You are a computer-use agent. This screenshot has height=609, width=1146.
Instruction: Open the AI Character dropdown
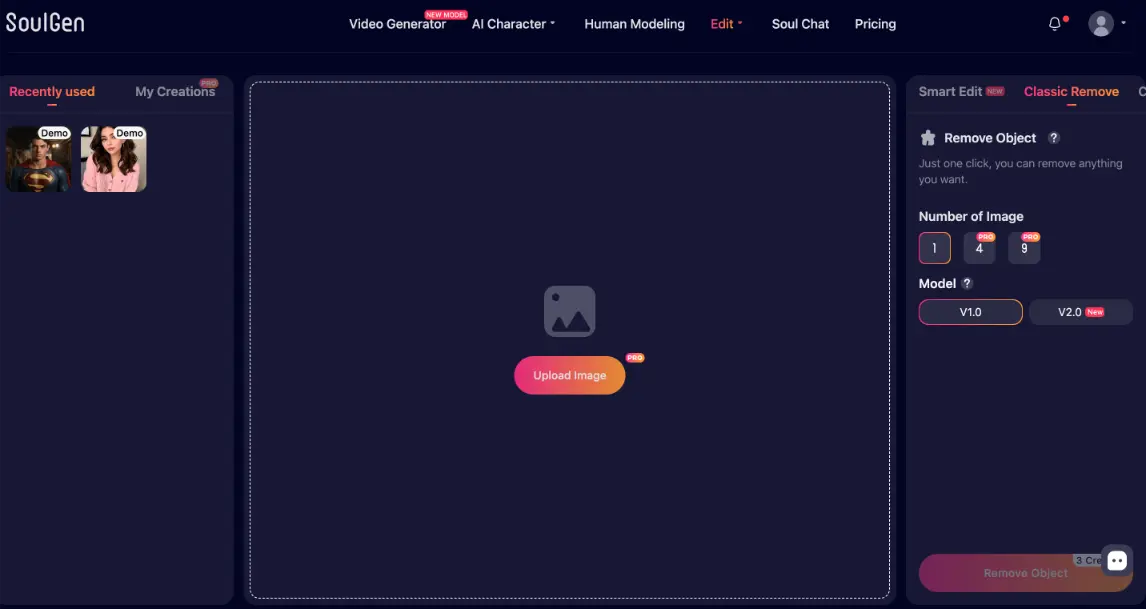tap(512, 23)
